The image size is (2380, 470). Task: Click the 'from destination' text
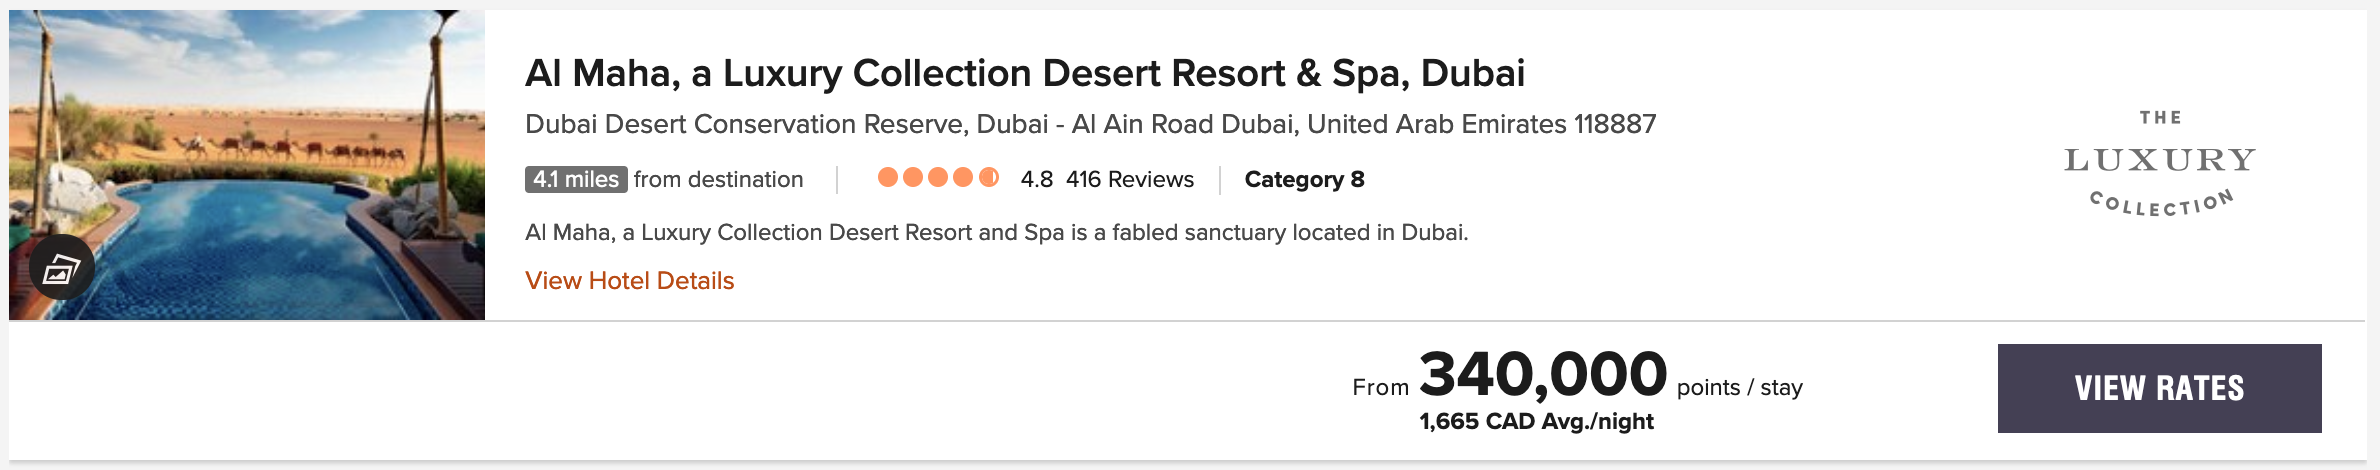click(x=718, y=180)
